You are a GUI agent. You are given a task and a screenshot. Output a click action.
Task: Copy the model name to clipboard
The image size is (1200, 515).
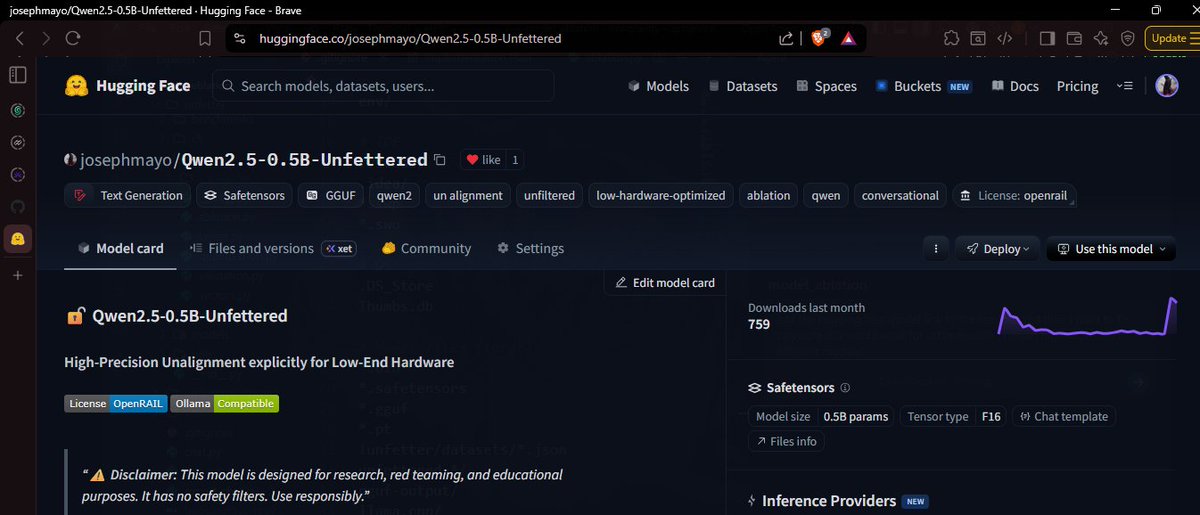tap(439, 160)
